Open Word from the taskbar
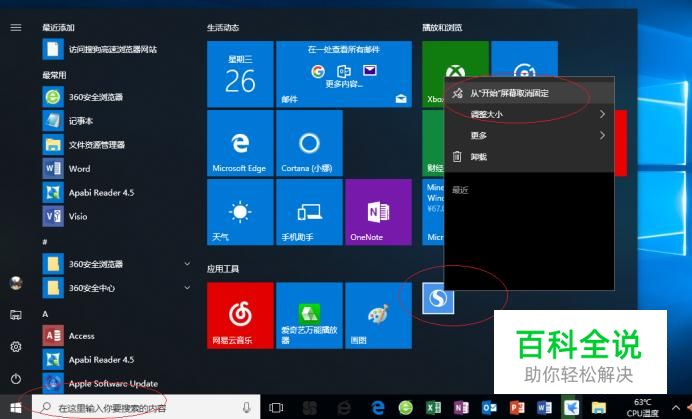Screen dimensions: 692x419 coord(544,407)
